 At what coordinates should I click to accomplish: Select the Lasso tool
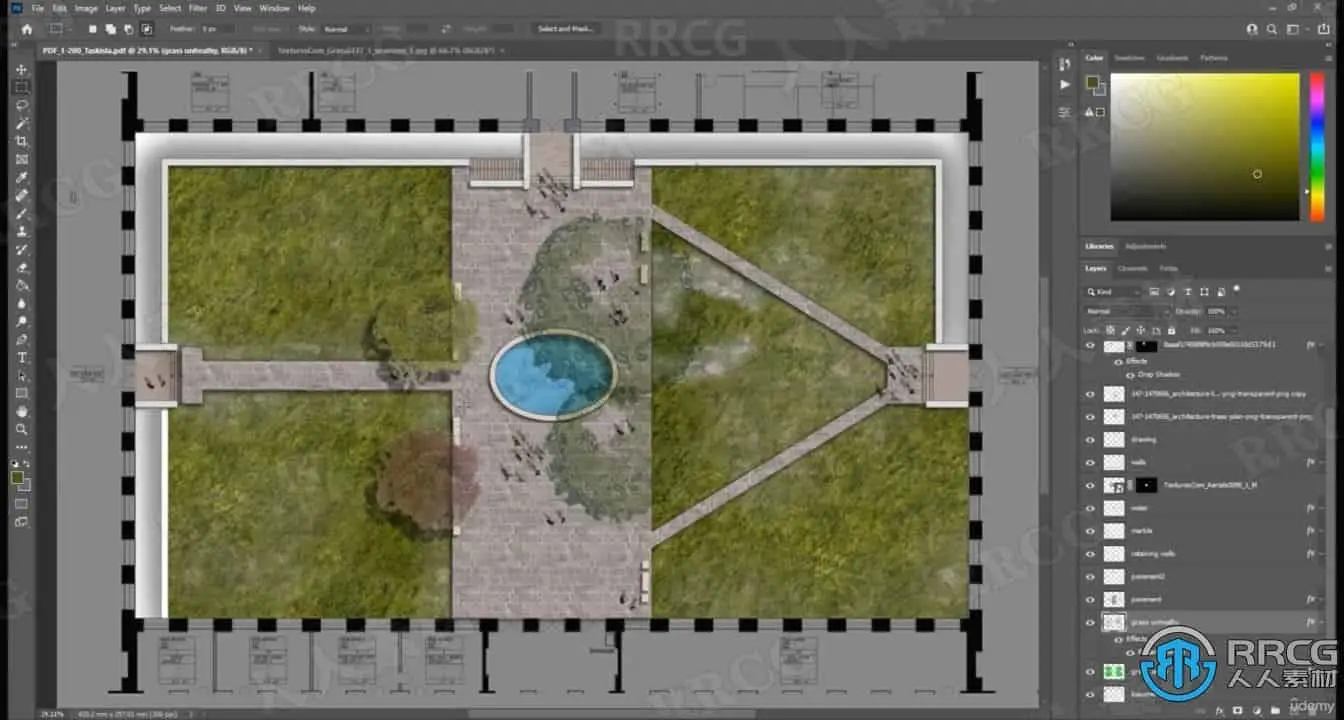(22, 105)
